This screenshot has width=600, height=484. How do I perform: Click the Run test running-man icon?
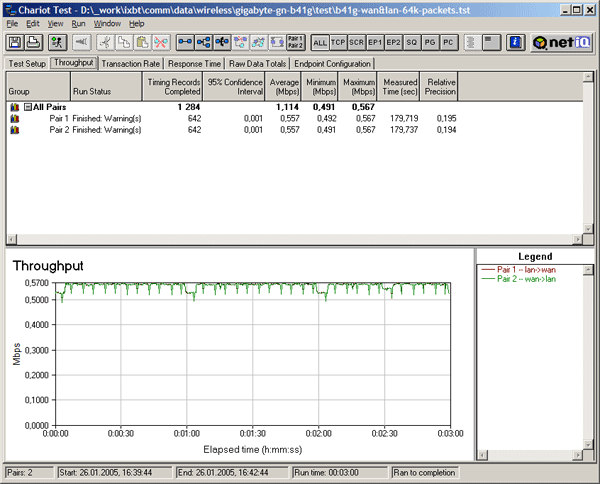57,42
